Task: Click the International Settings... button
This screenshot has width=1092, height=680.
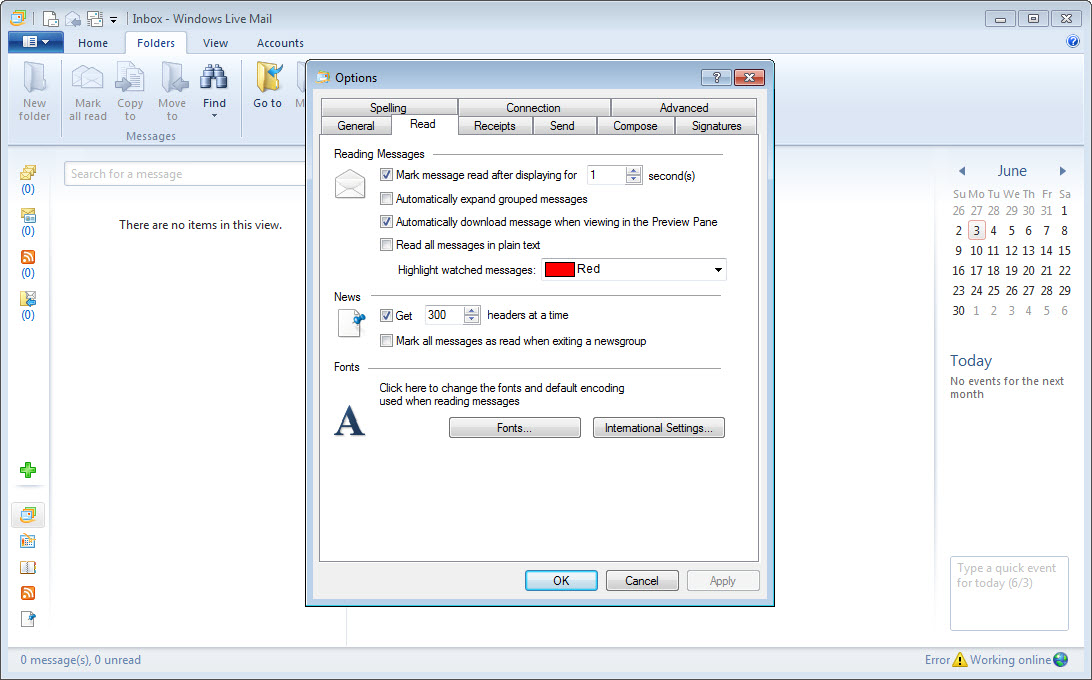Action: 658,428
